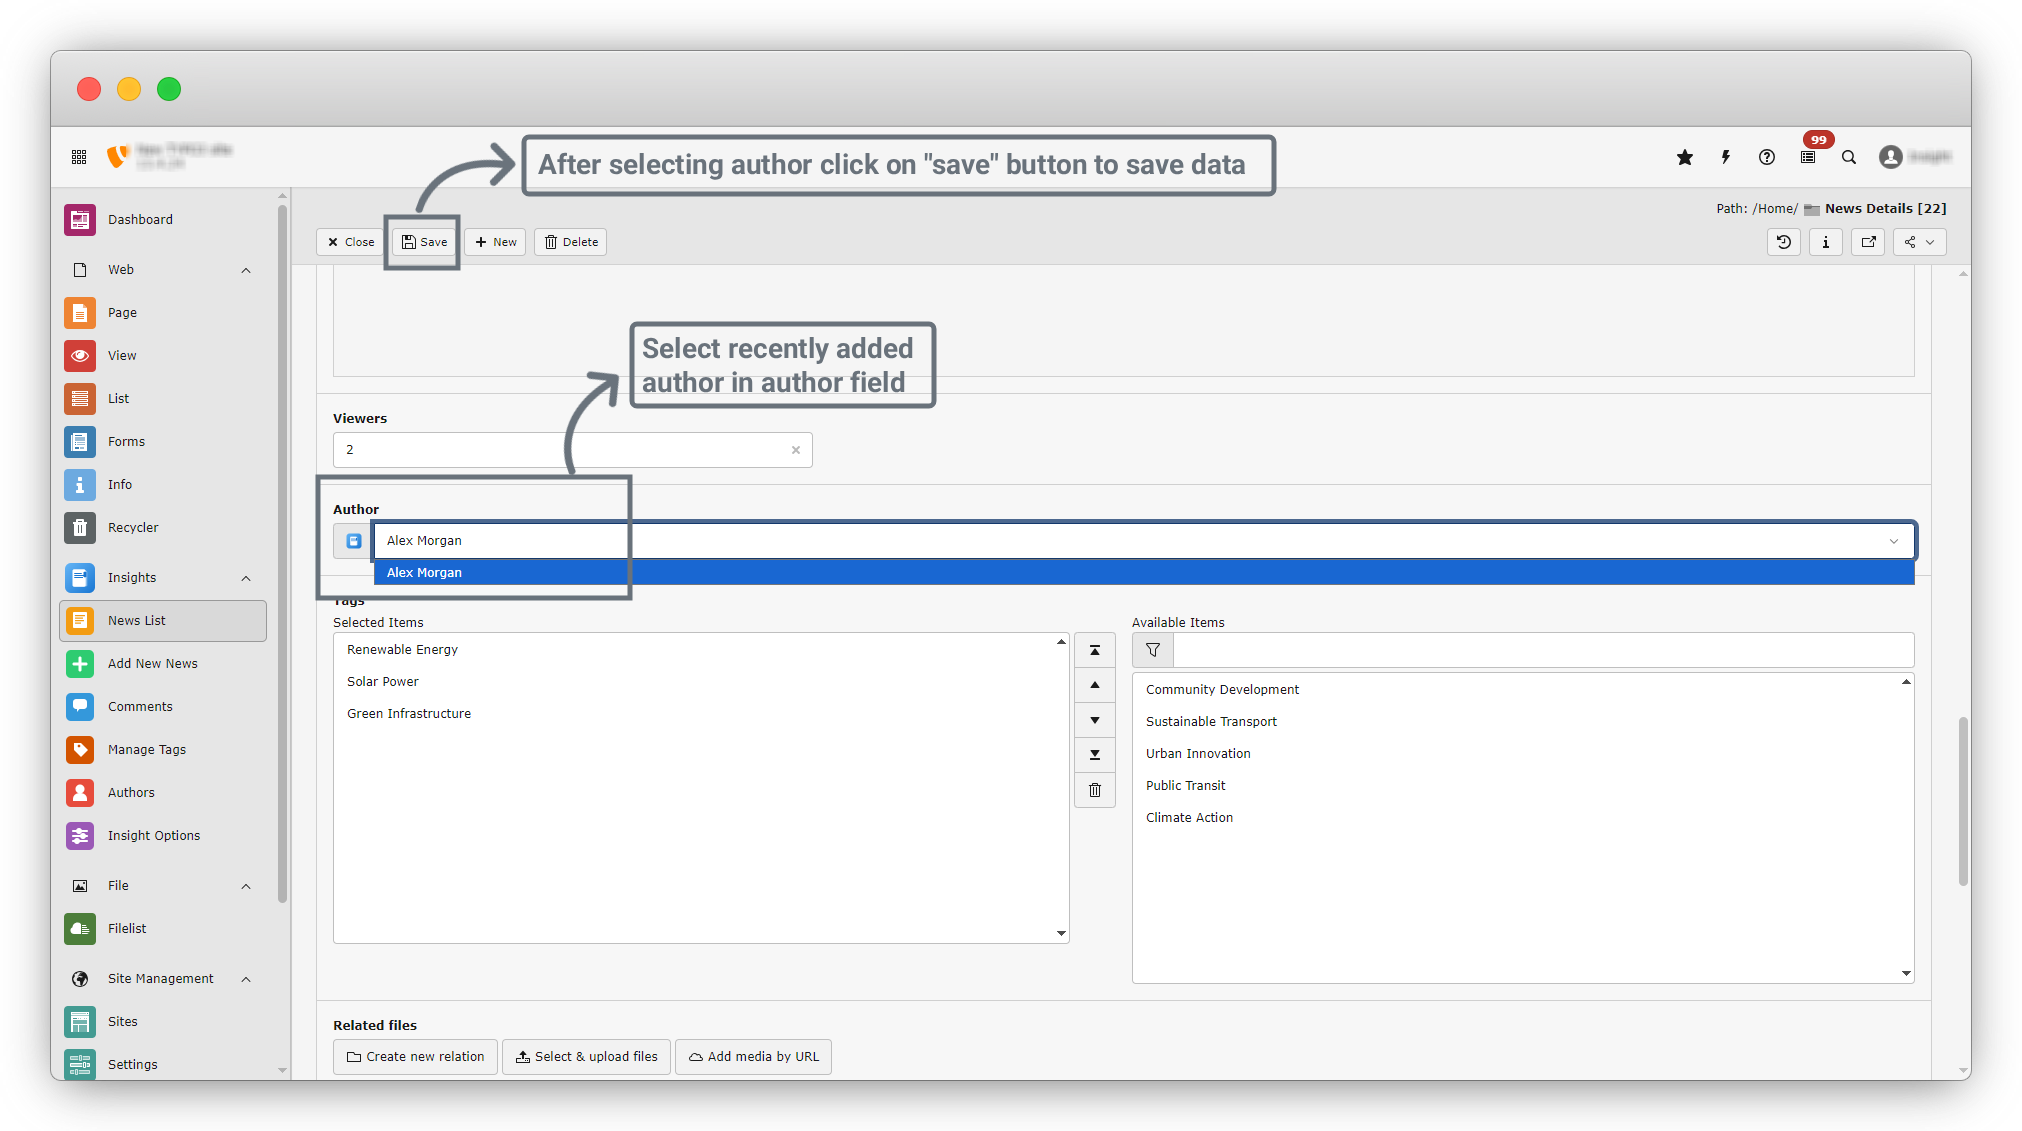Select Urban Innovation in Available Items
The image size is (2022, 1131).
pos(1198,753)
